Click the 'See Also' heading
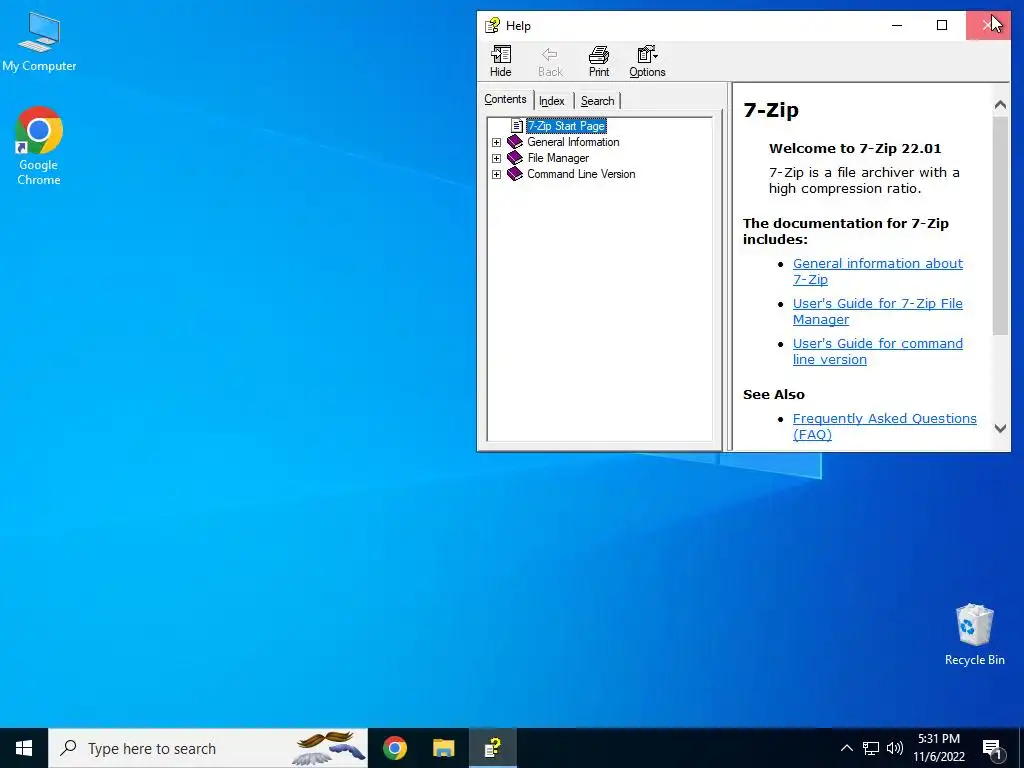Viewport: 1024px width, 768px height. coord(774,394)
